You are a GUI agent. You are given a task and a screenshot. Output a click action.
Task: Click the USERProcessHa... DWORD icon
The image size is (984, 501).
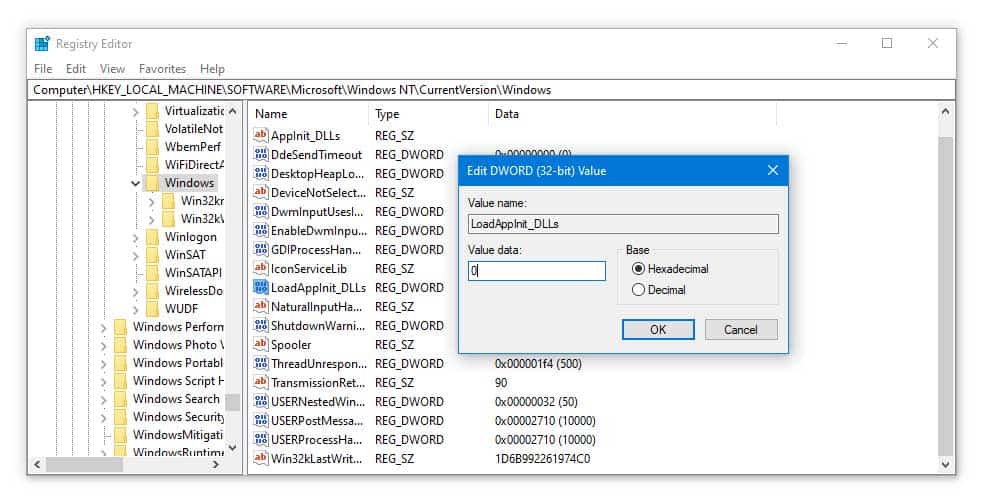coord(260,439)
